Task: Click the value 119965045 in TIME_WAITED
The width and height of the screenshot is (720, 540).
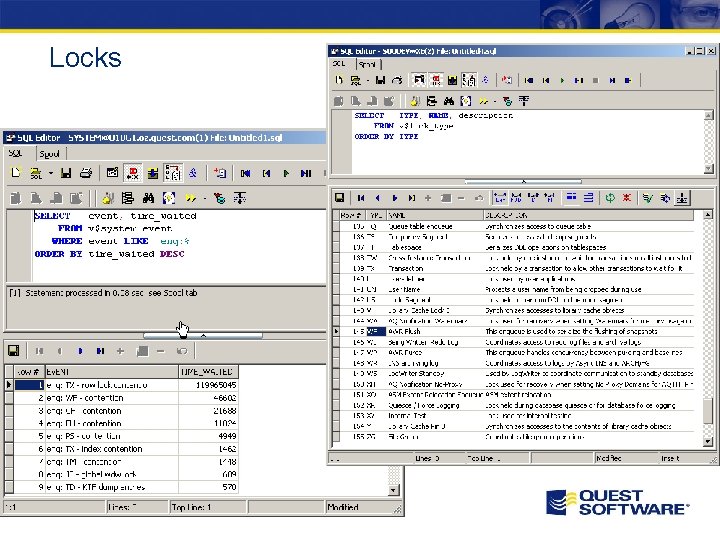Action: pyautogui.click(x=216, y=385)
